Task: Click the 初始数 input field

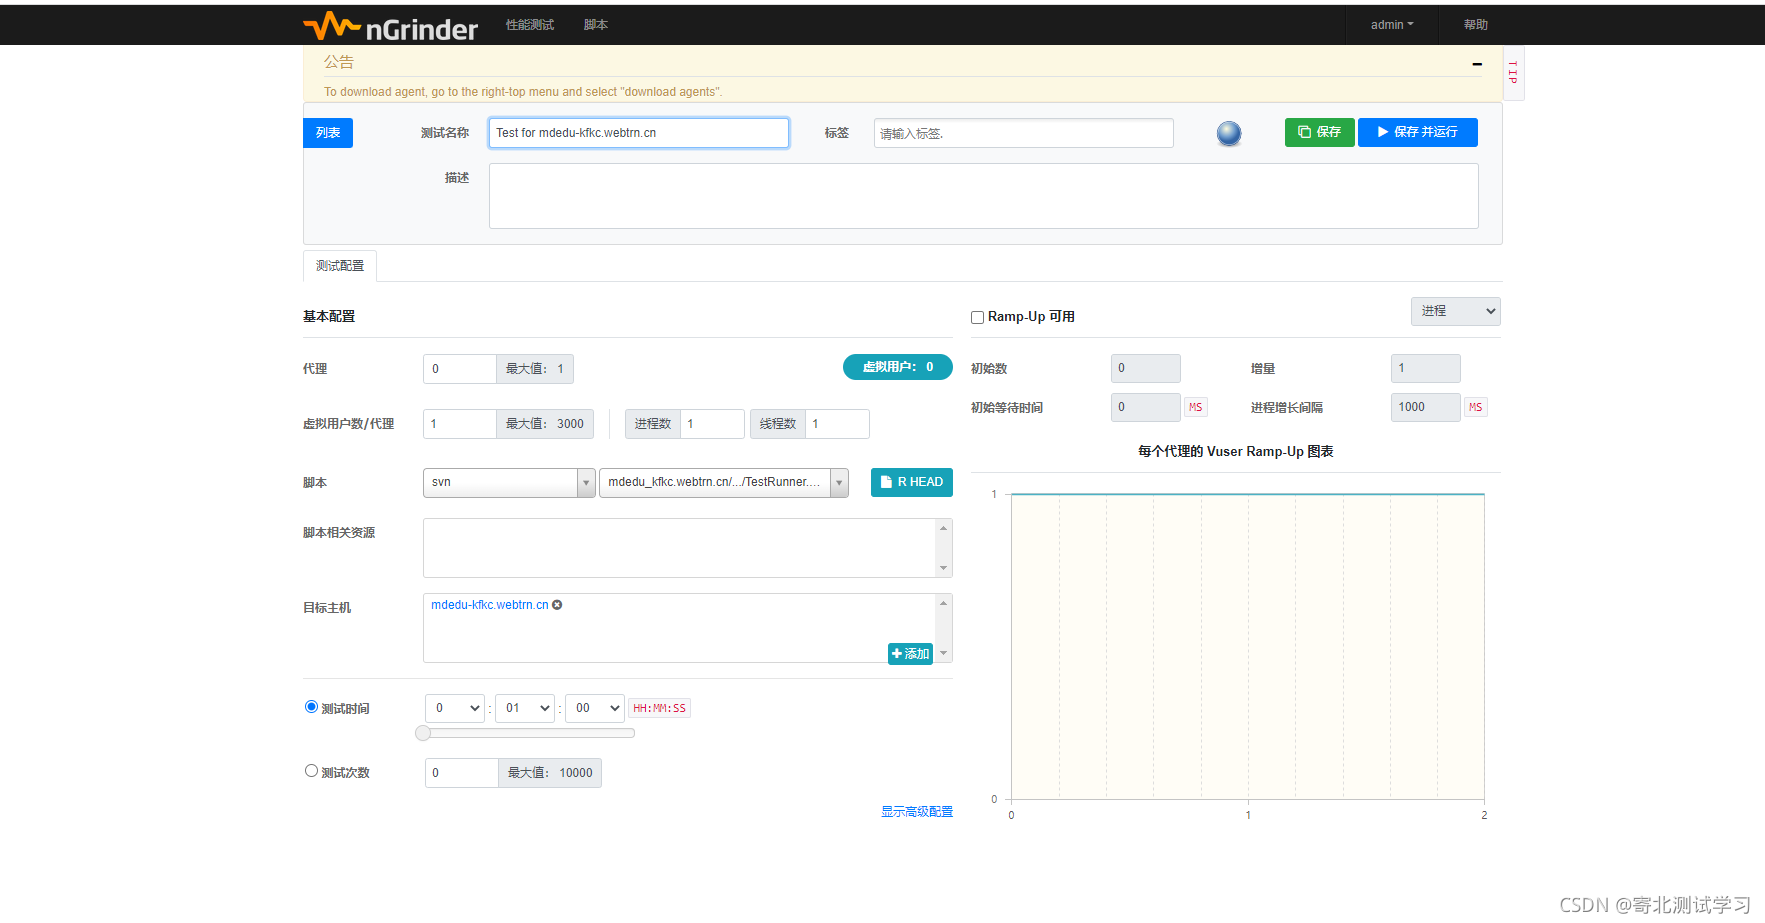Action: click(1146, 368)
